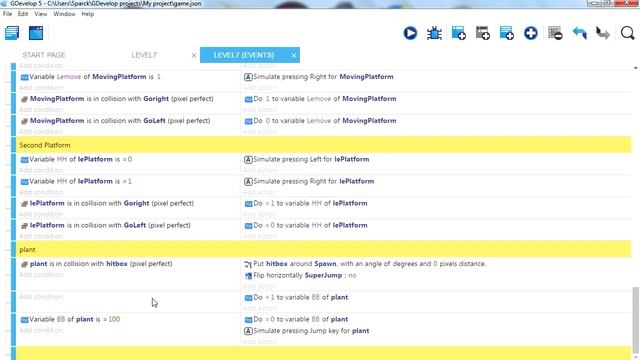The height and width of the screenshot is (360, 640).
Task: Select action Simulate pressing Right for MovingPlatform
Action: 319,77
